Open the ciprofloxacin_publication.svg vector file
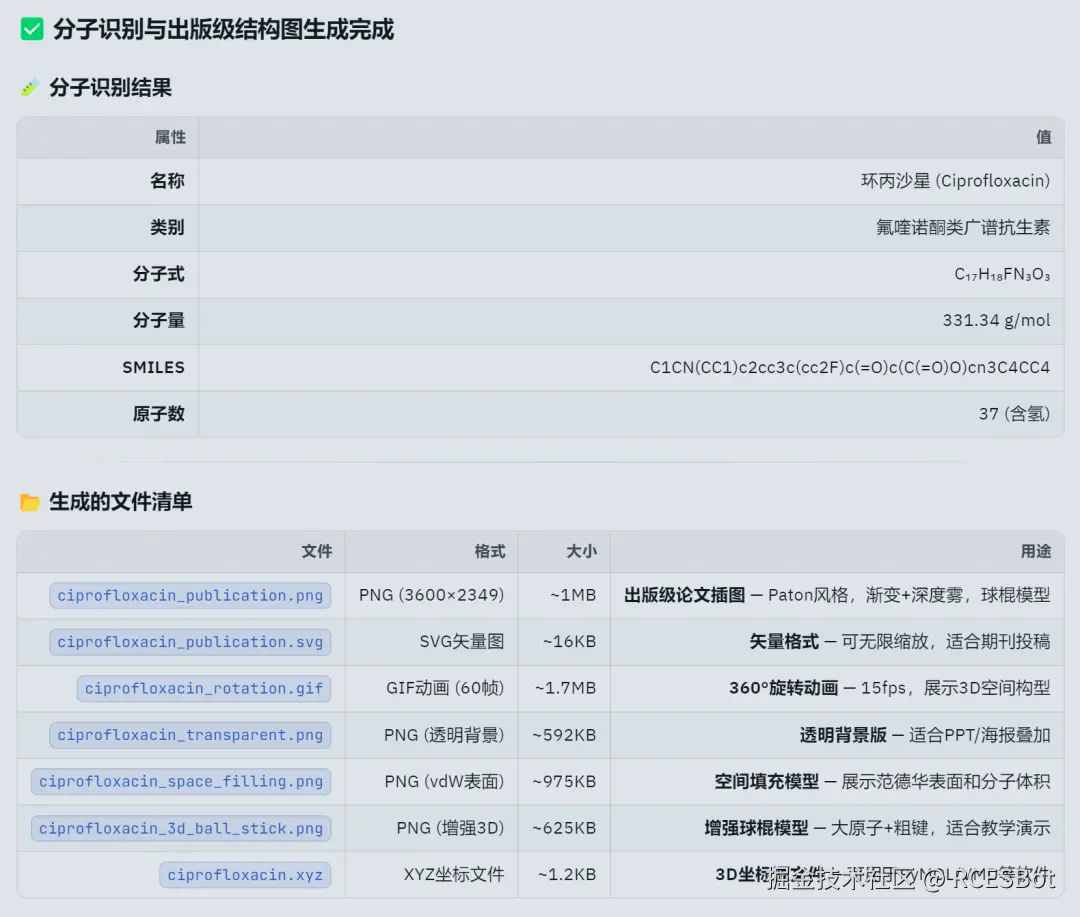Screen dimensions: 1080x917 click(189, 642)
